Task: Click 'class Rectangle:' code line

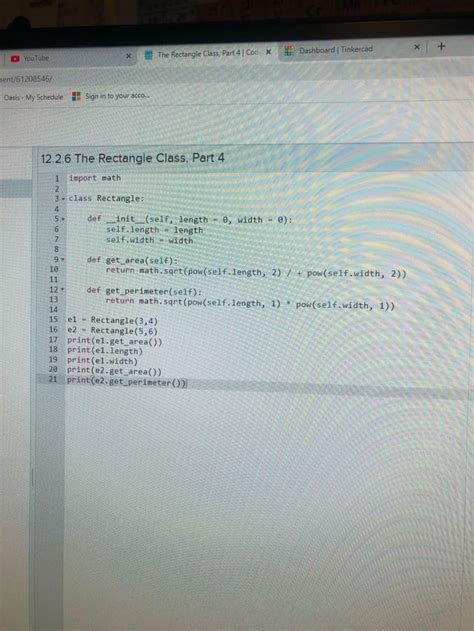Action: [106, 198]
